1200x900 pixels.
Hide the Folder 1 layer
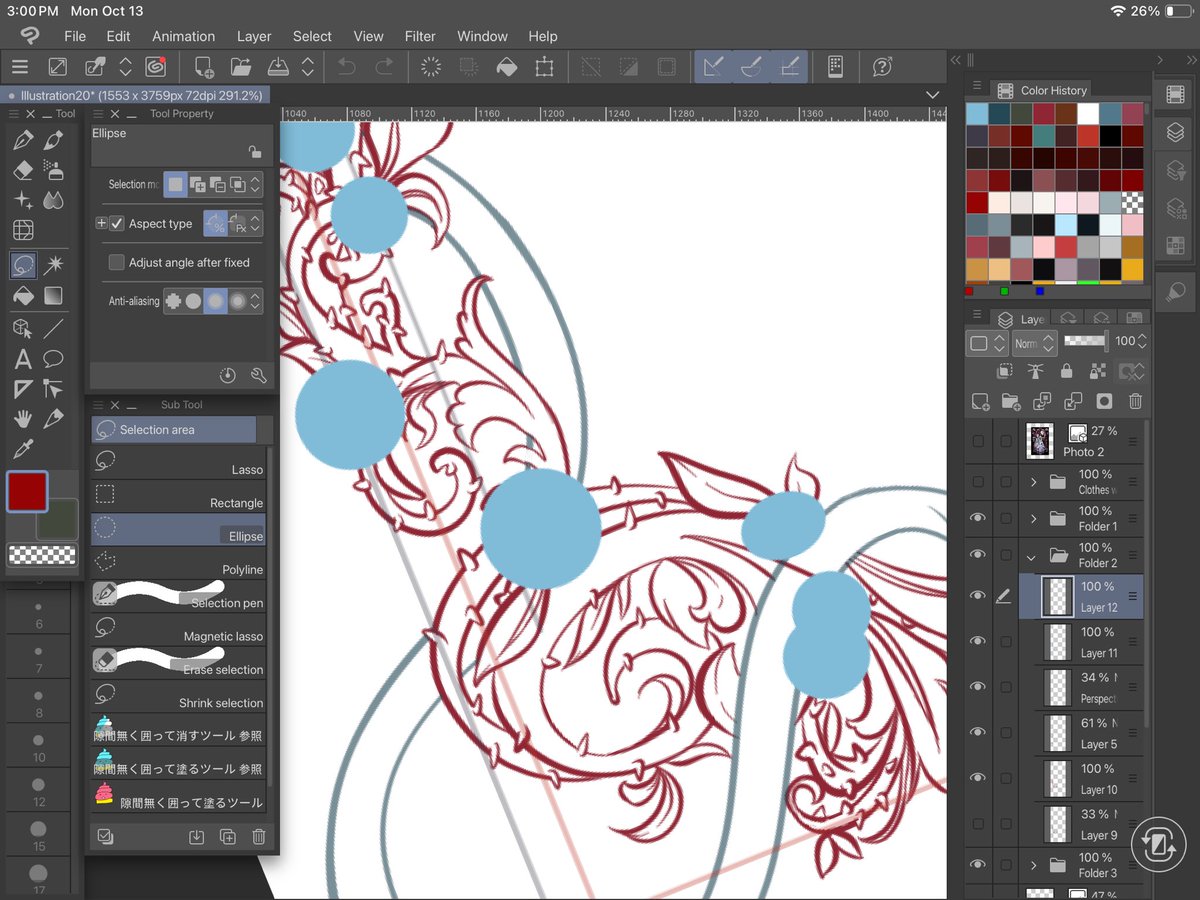[x=978, y=518]
